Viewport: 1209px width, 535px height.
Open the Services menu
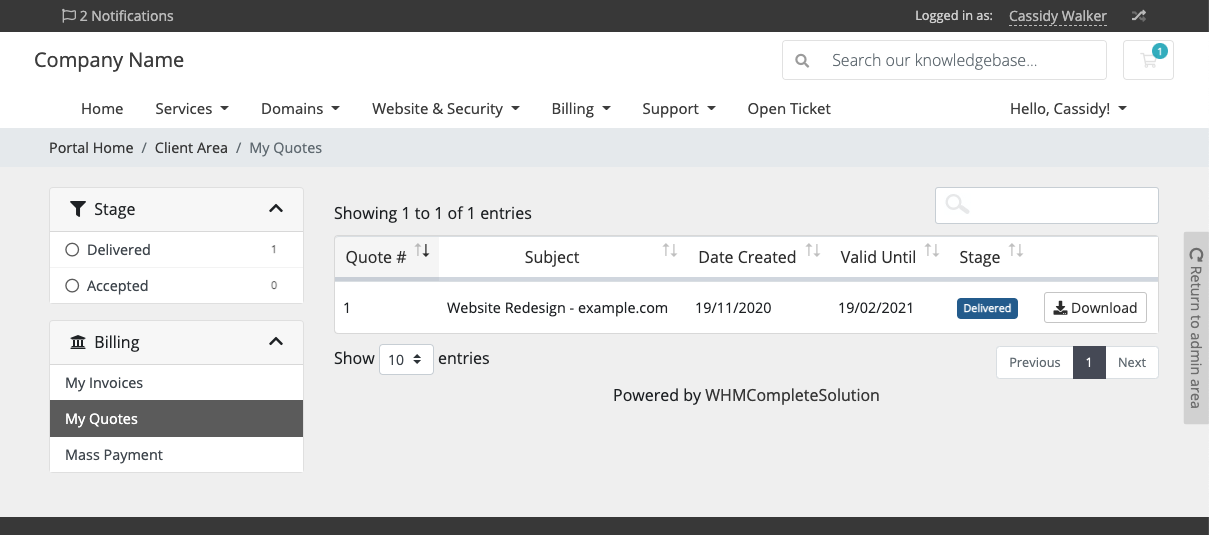(192, 109)
